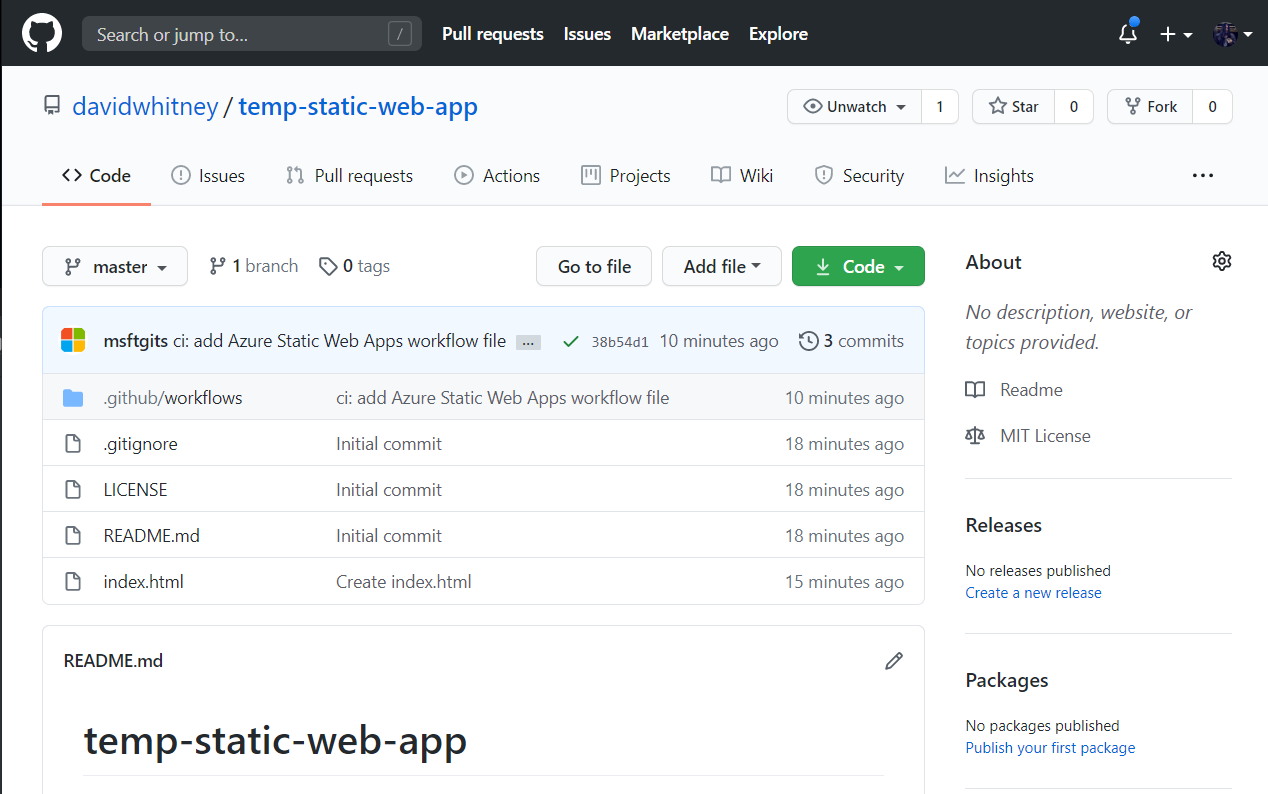1268x794 pixels.
Task: Click the repository book icon by davidwhitney
Action: pos(52,106)
